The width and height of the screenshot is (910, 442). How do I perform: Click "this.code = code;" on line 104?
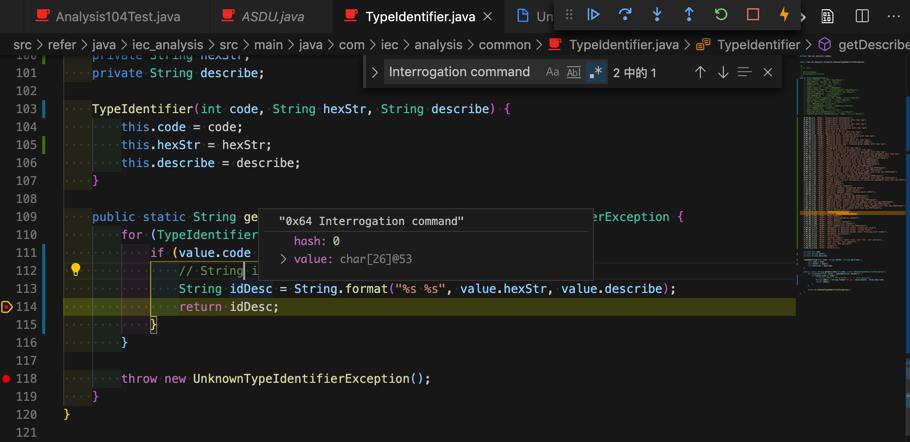(182, 127)
